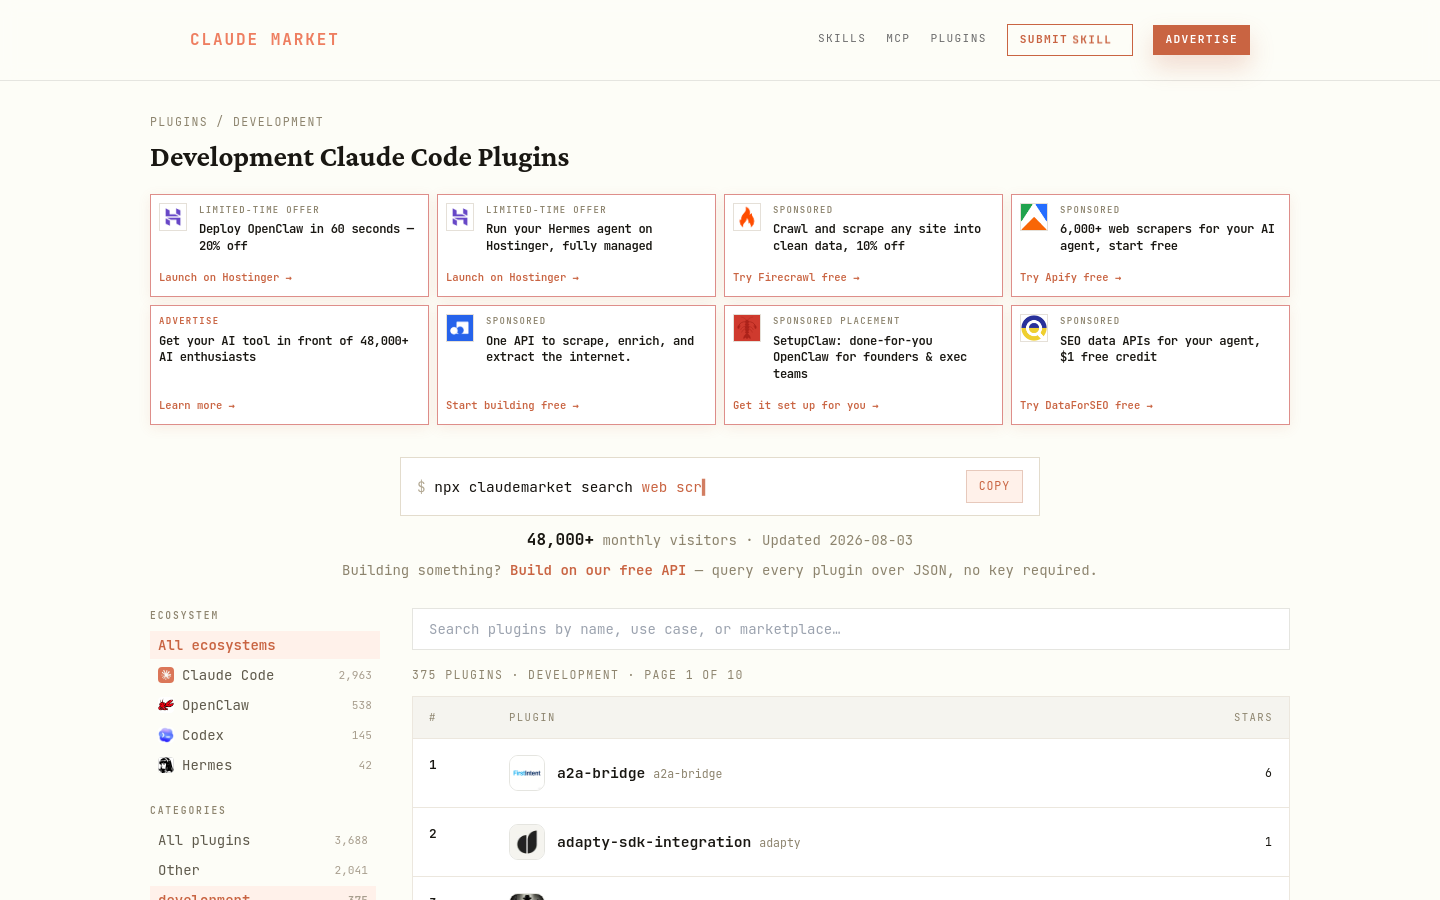This screenshot has height=900, width=1440.
Task: Click the Plugins breadcrumb link
Action: (x=179, y=122)
